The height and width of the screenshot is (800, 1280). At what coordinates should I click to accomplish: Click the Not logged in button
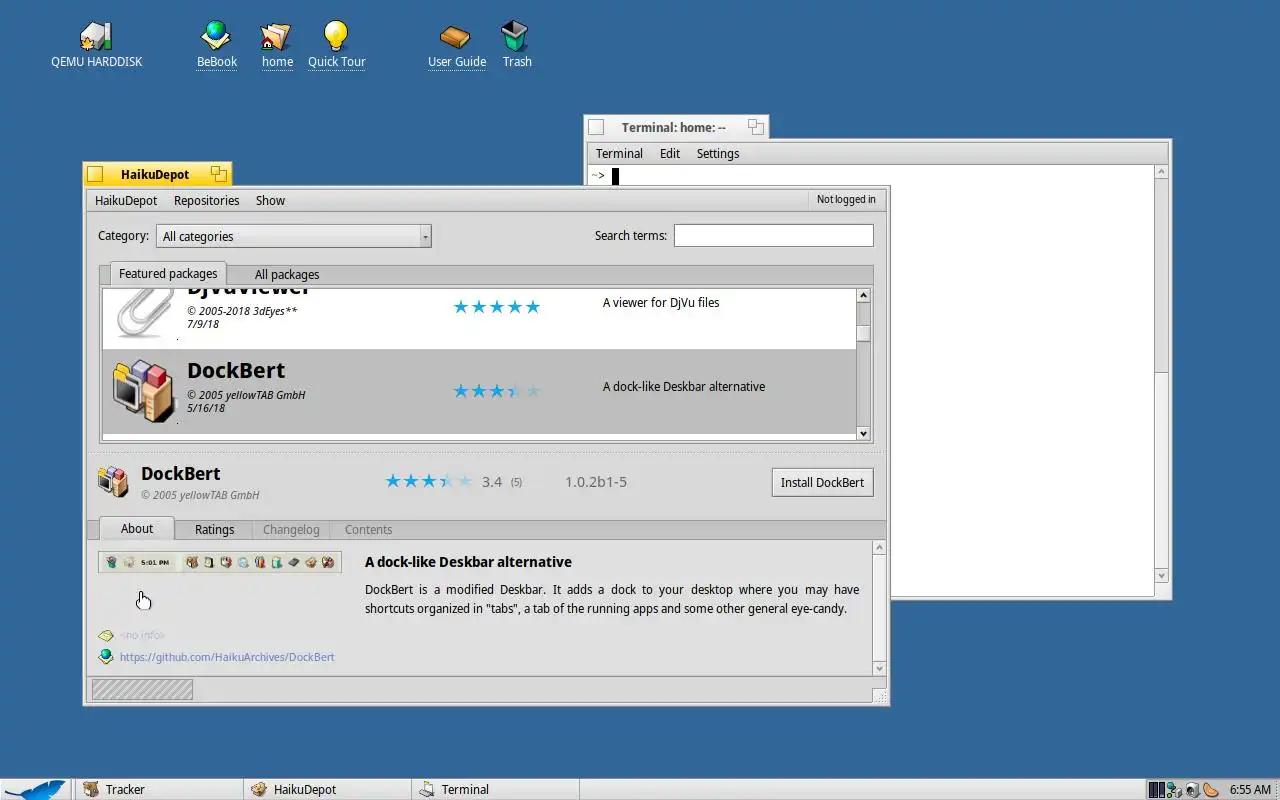pyautogui.click(x=846, y=199)
